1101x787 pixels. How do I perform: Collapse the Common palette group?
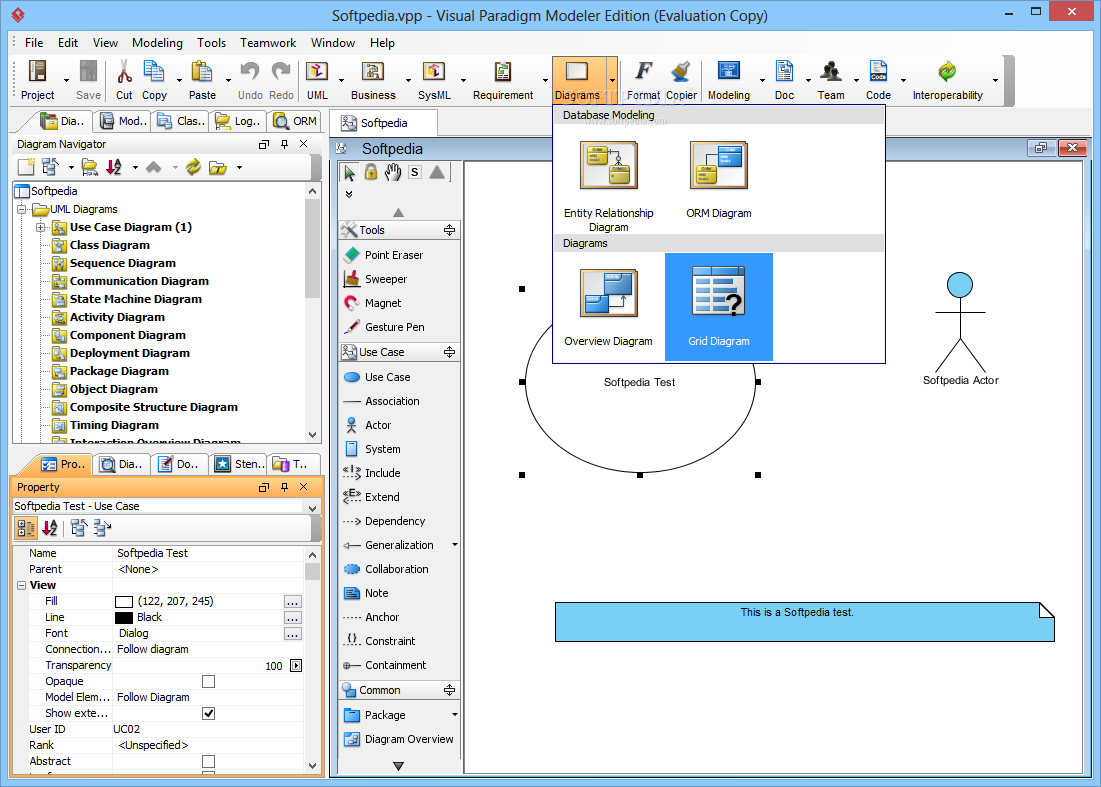pos(449,690)
